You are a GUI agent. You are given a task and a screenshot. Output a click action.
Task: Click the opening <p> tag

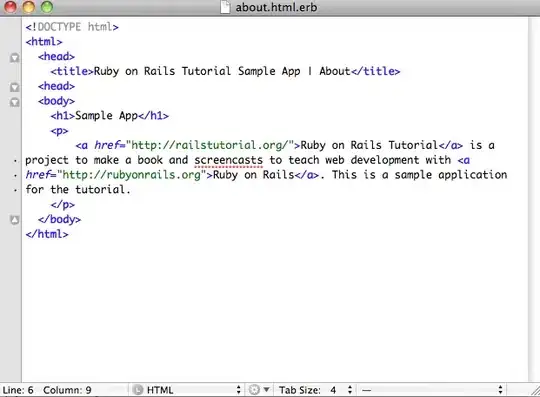tap(59, 131)
